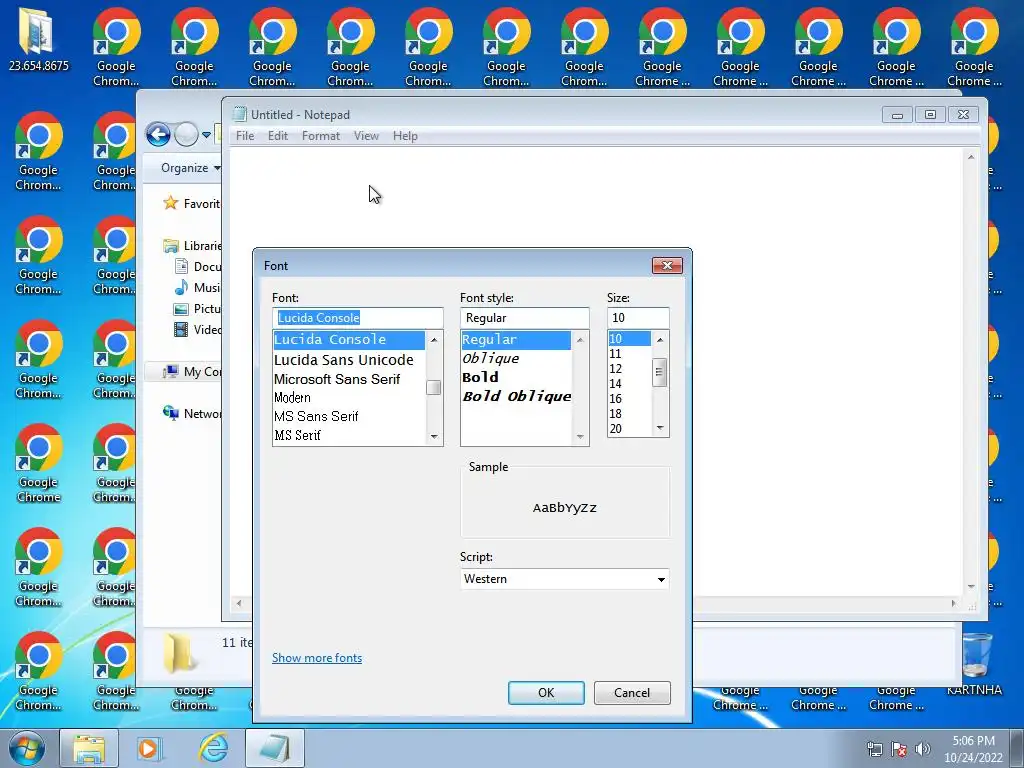Click the Explorer window Forward arrow
The width and height of the screenshot is (1024, 768).
[x=186, y=135]
